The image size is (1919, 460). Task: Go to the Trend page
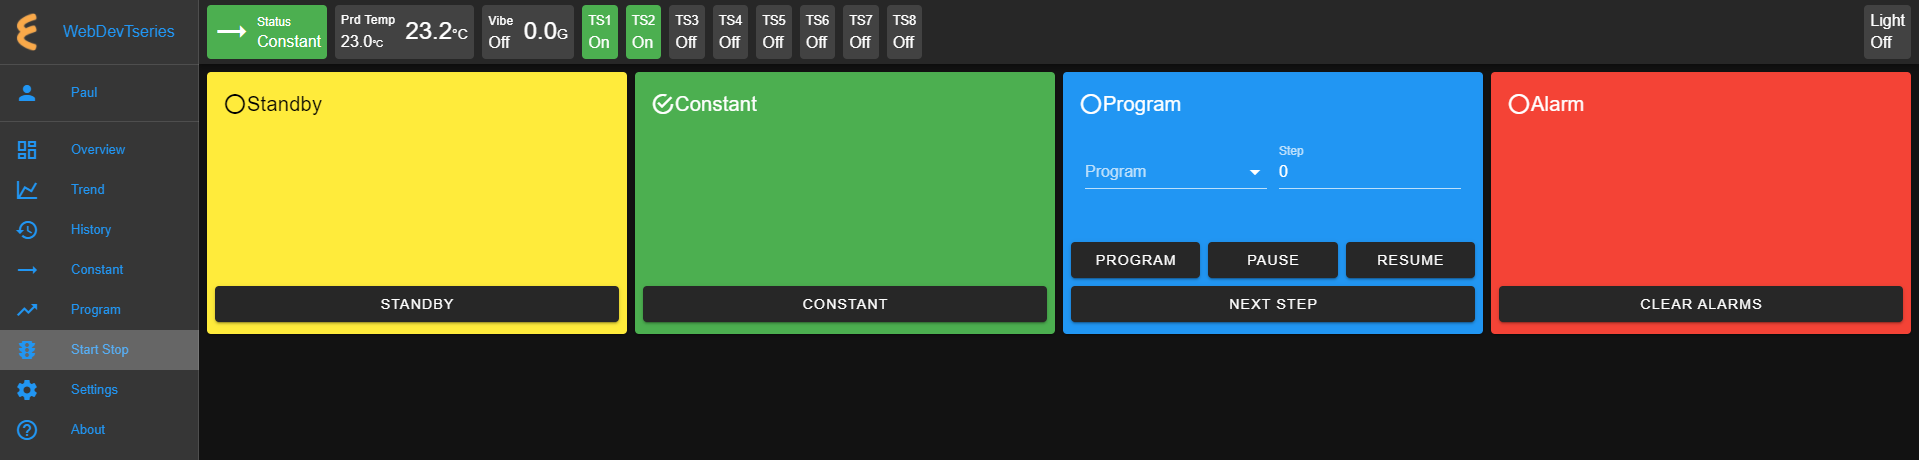(x=99, y=190)
